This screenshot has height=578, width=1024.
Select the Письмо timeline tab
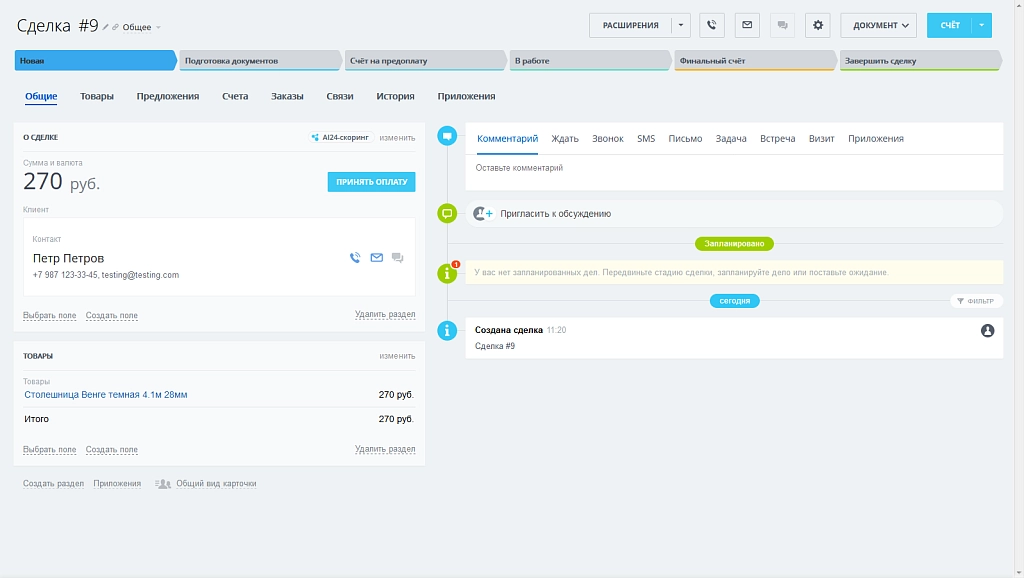point(685,138)
